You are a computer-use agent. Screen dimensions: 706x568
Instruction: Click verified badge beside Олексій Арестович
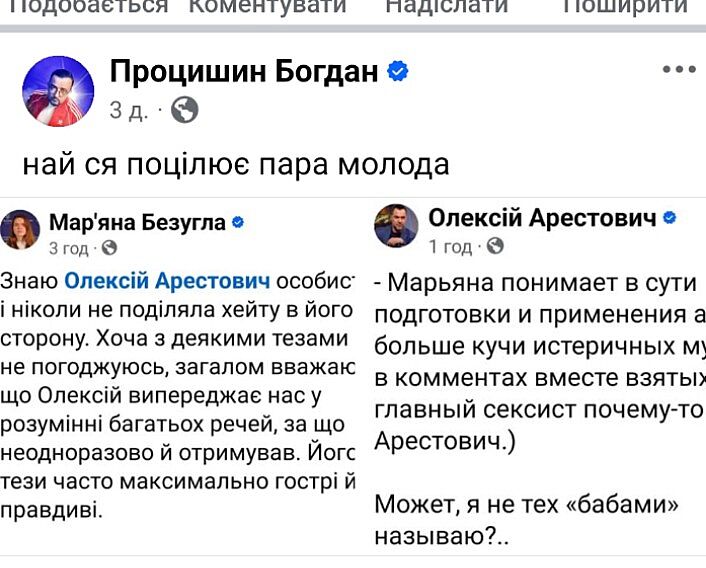(x=671, y=218)
